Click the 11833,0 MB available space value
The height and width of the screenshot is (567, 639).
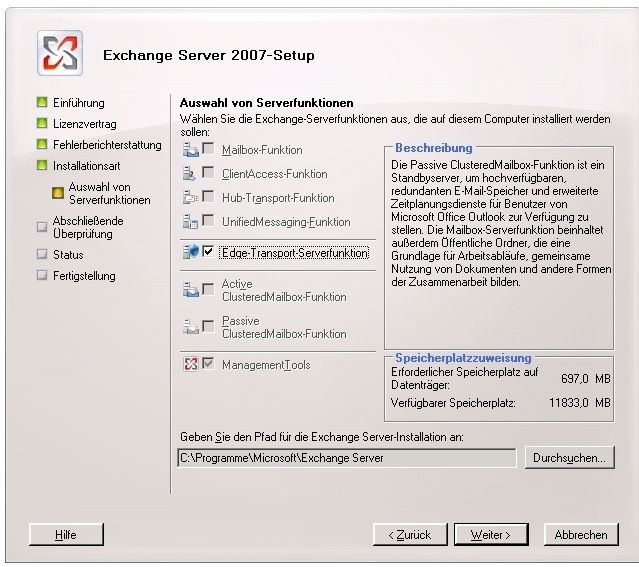click(580, 403)
